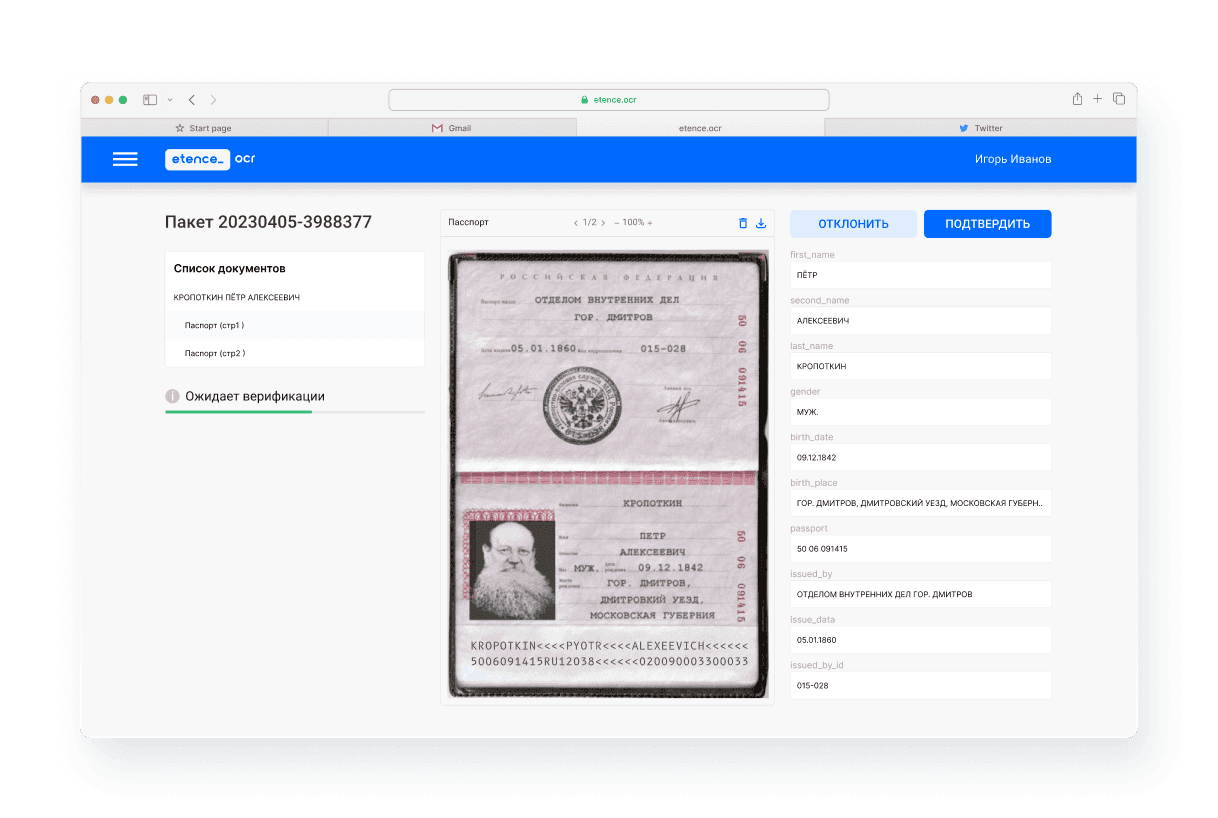The height and width of the screenshot is (818, 1218).
Task: Go to the next document page
Action: tap(603, 223)
